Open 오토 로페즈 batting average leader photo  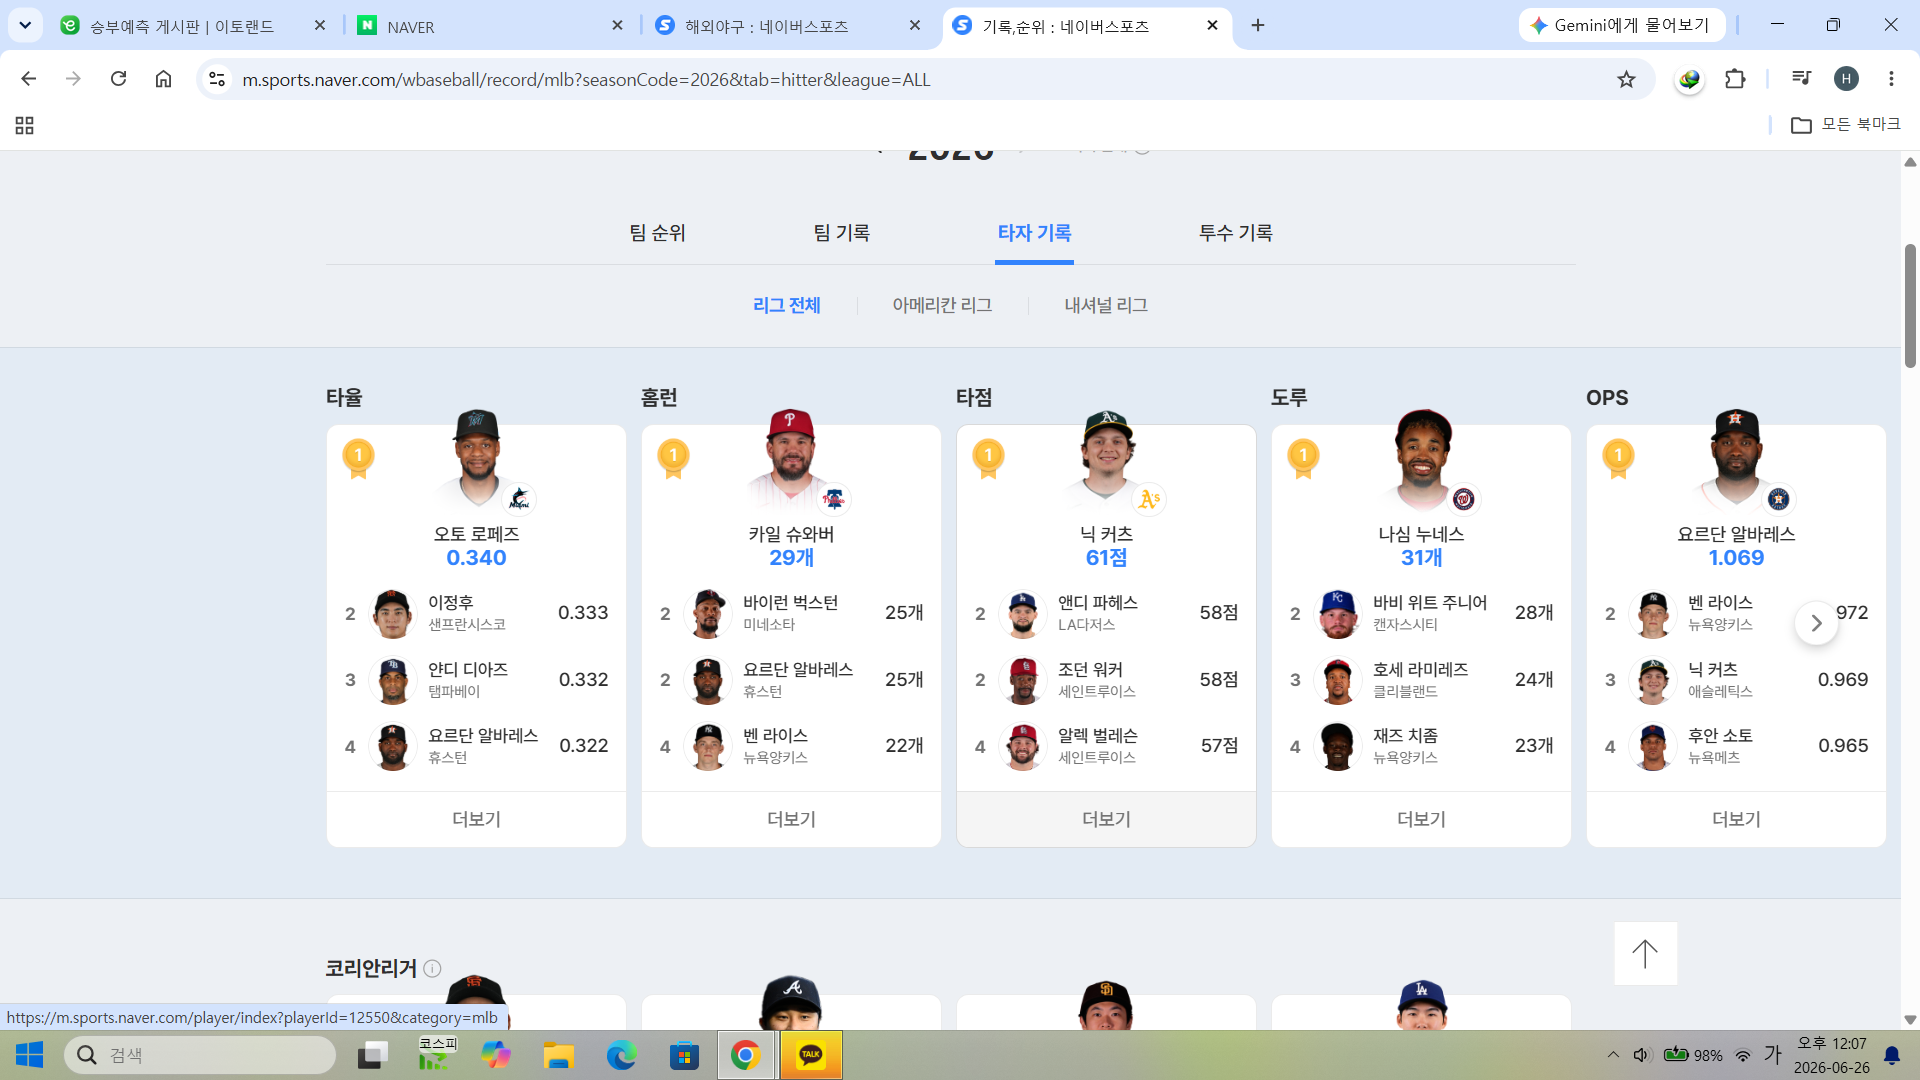pos(477,460)
